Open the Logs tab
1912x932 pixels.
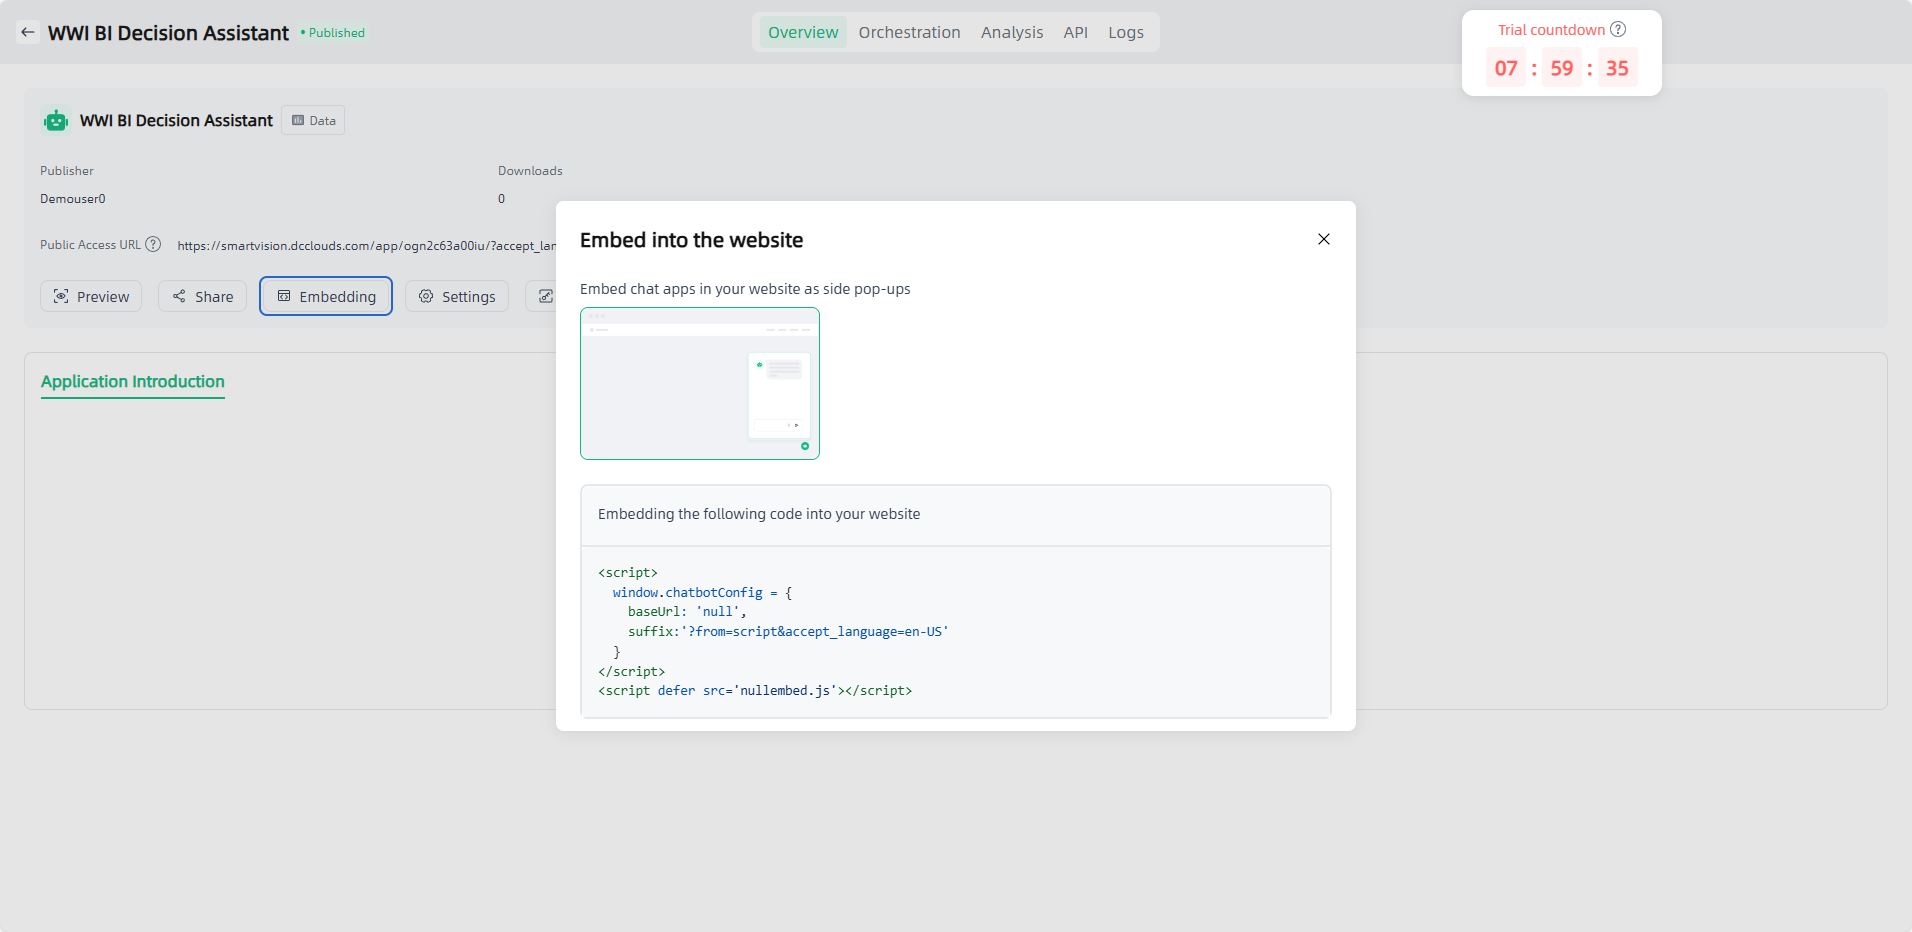tap(1125, 32)
